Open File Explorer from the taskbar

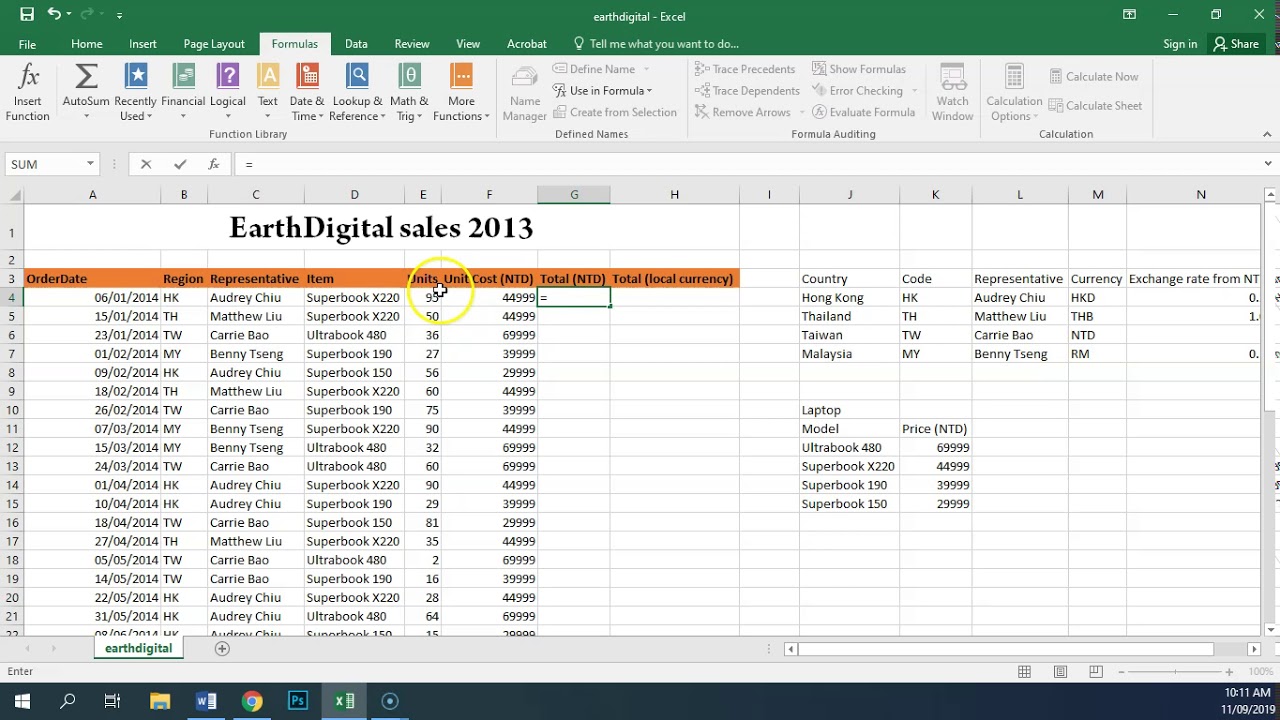click(160, 701)
